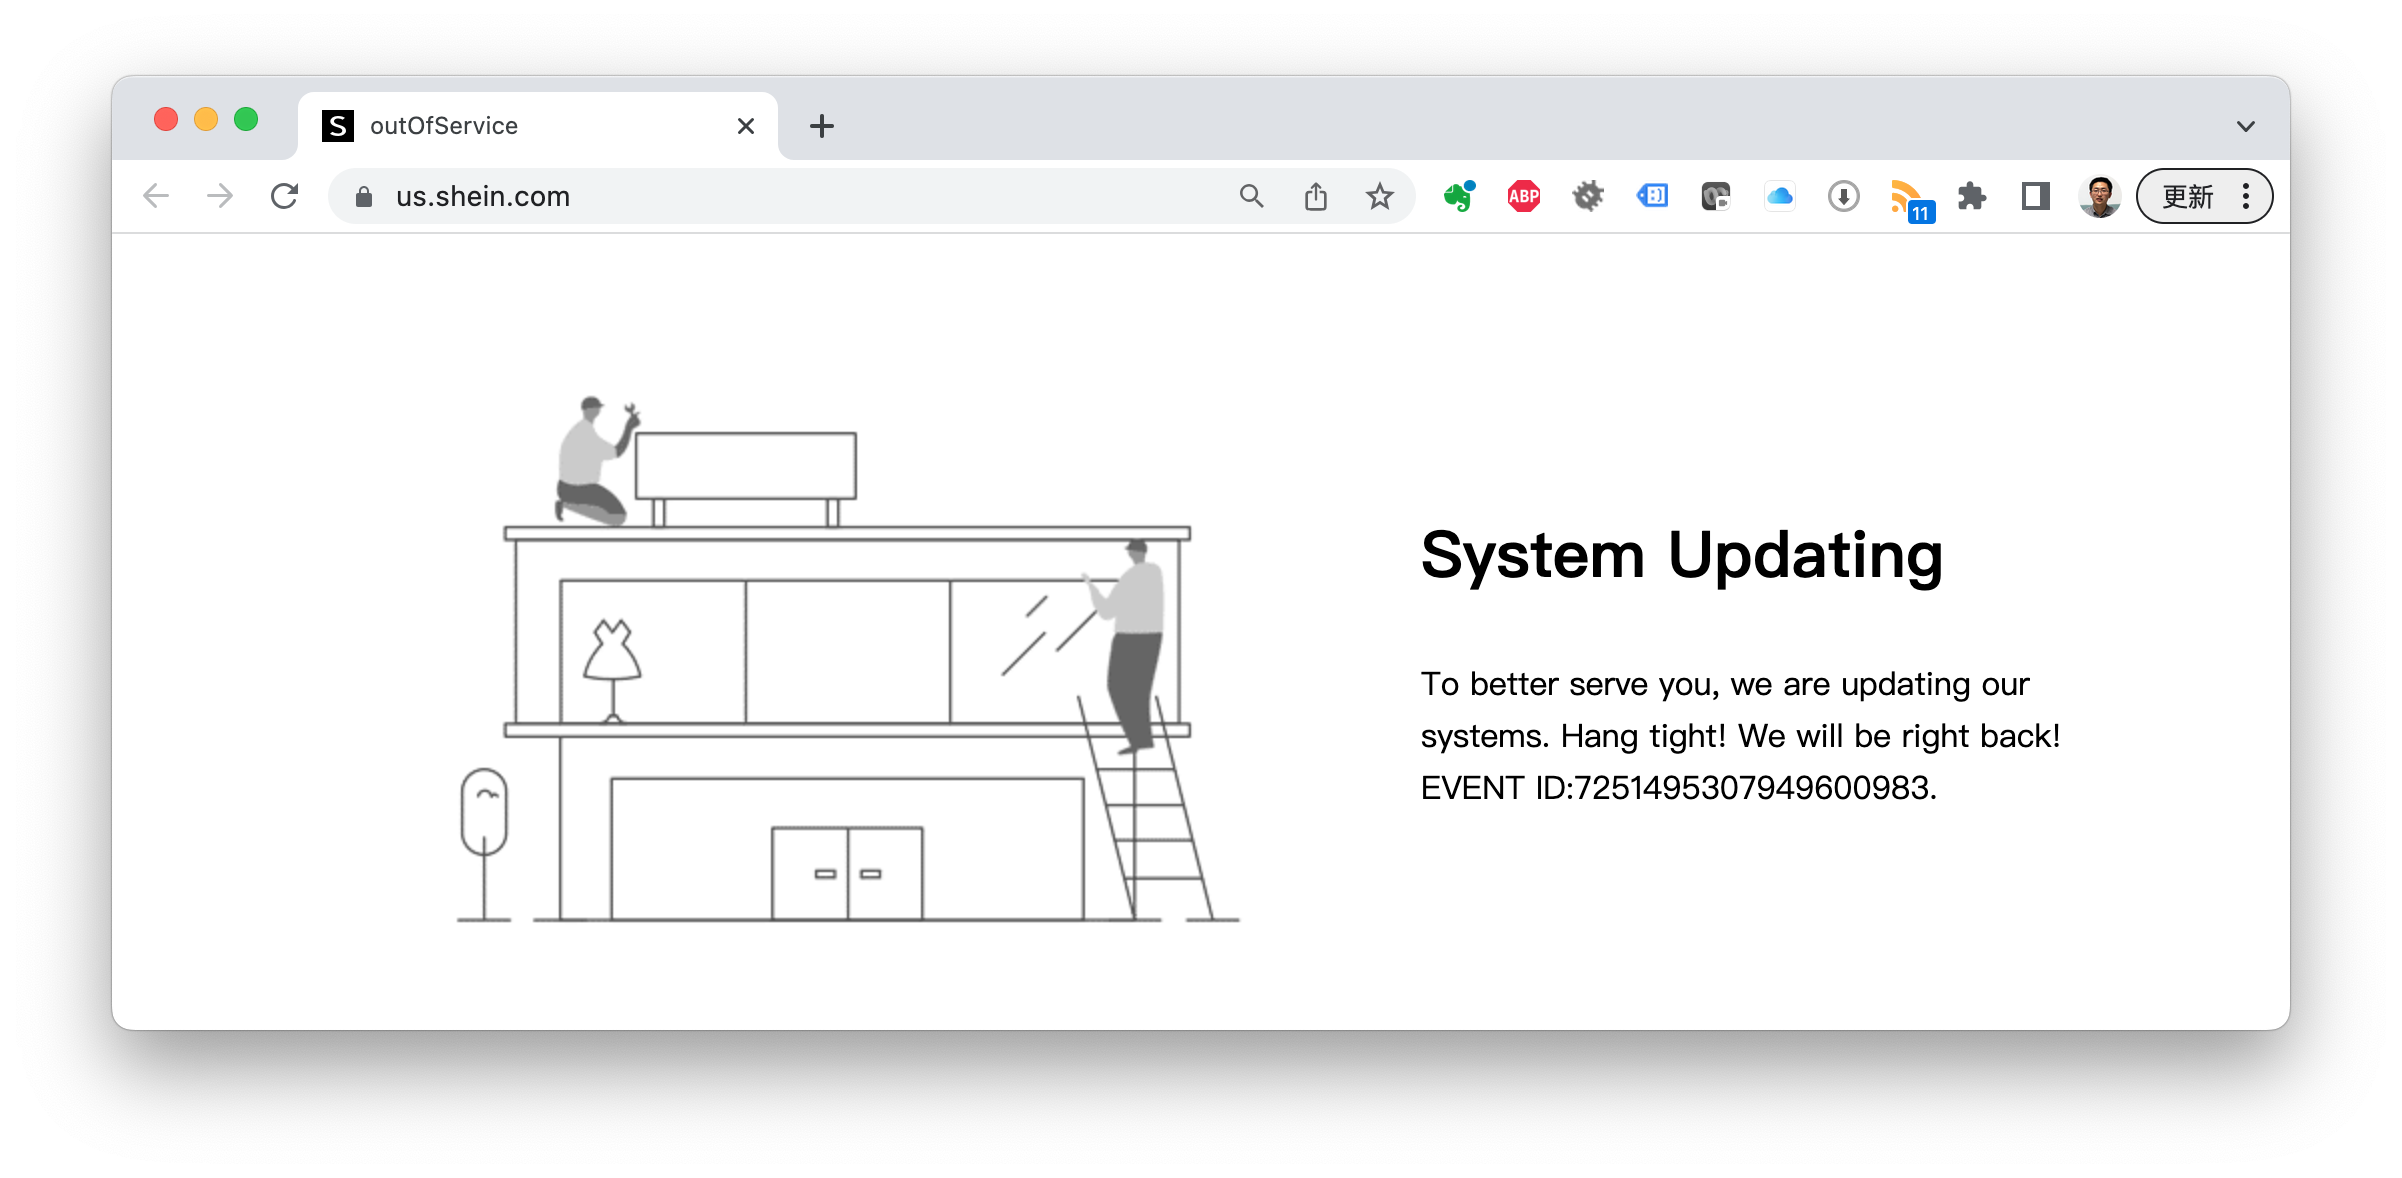
Task: Click the yellow minimize window button
Action: tap(206, 120)
